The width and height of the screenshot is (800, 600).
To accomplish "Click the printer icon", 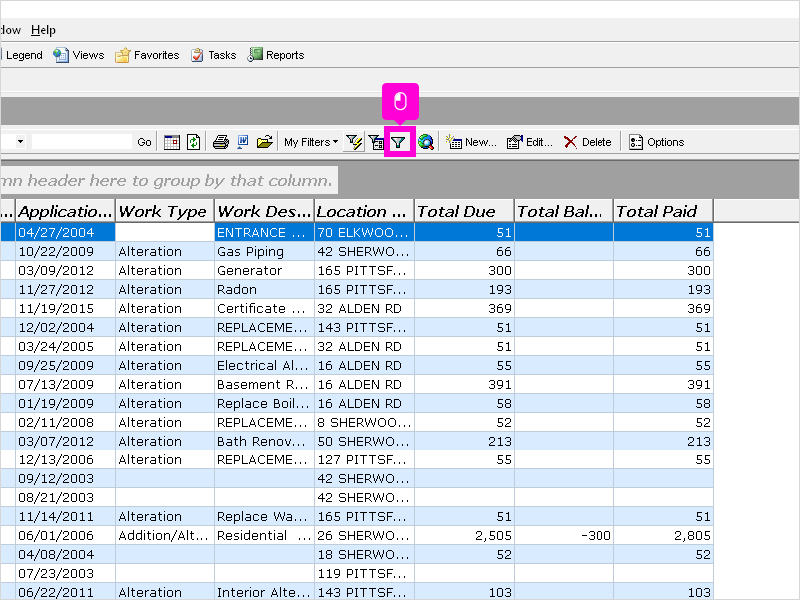I will pyautogui.click(x=221, y=142).
